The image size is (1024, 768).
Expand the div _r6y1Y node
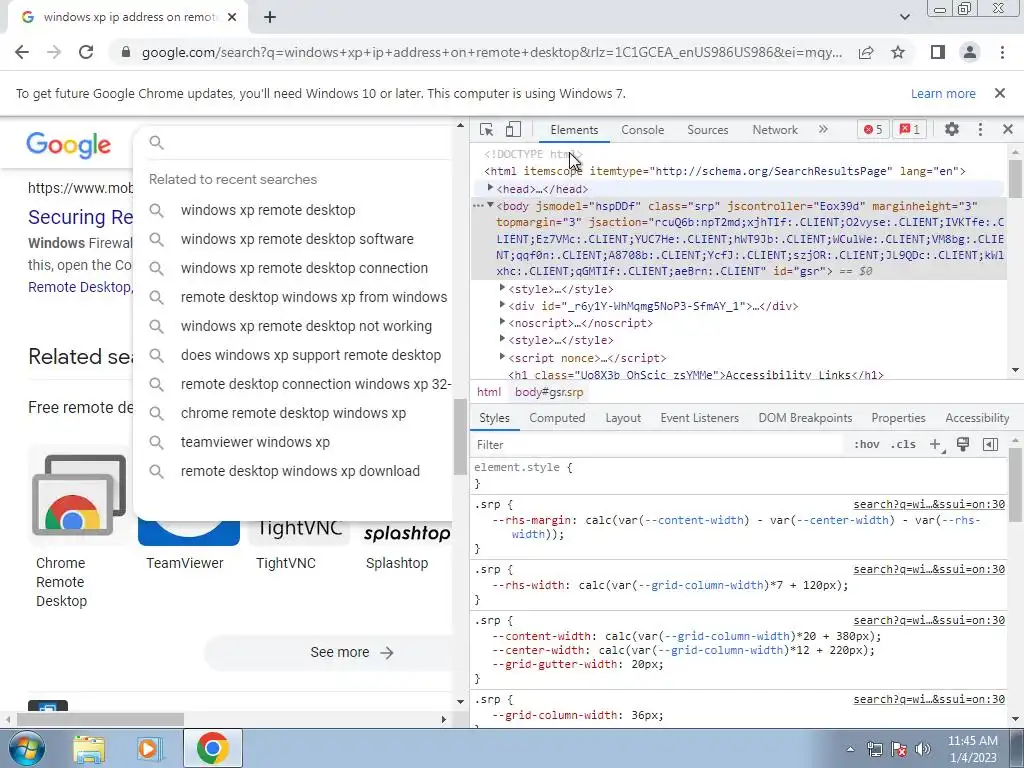point(502,305)
